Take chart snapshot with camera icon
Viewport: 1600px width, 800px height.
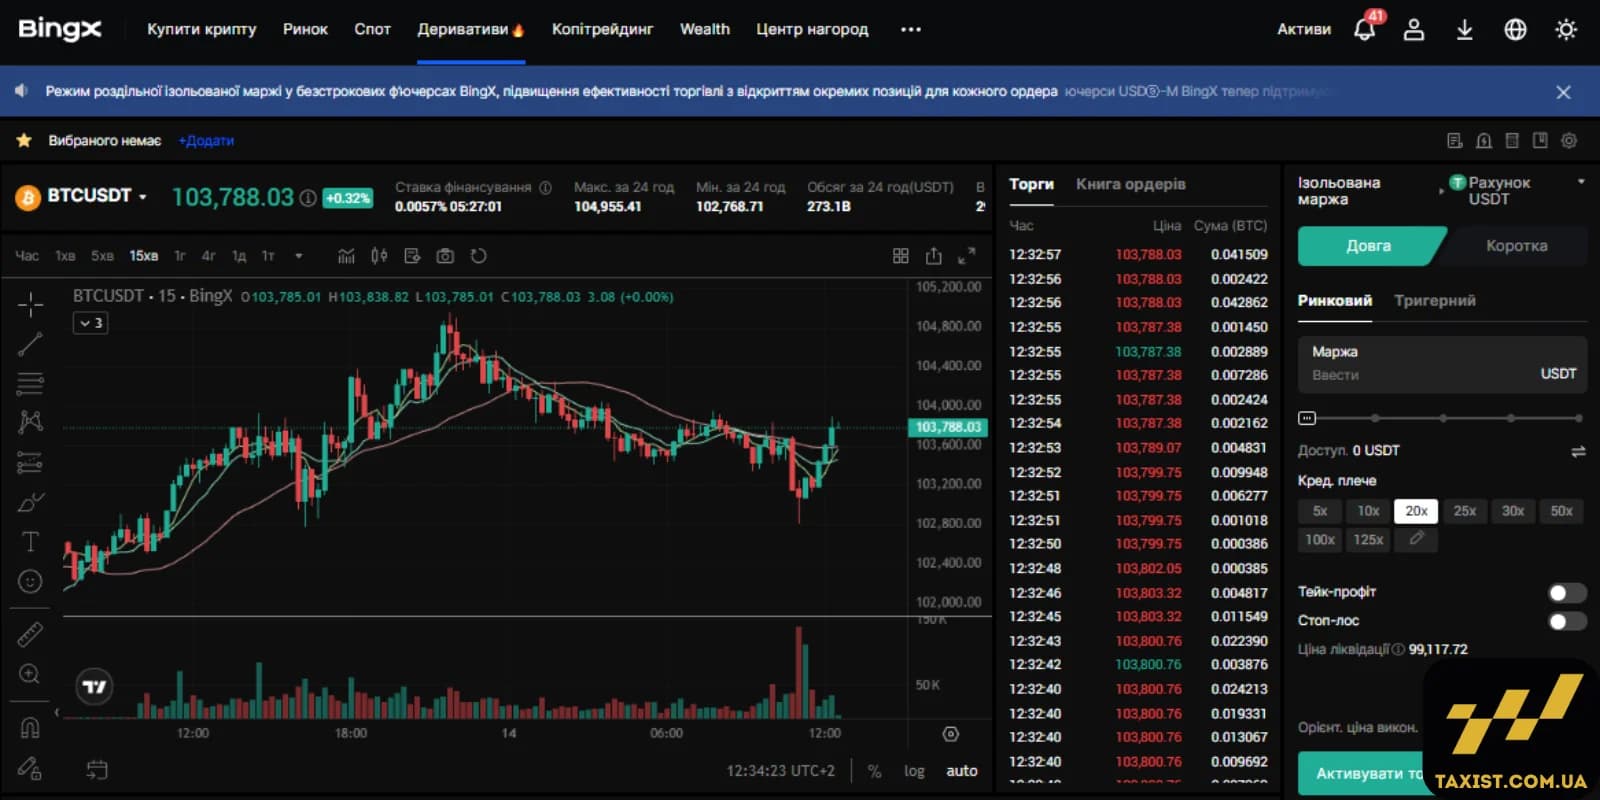click(445, 256)
